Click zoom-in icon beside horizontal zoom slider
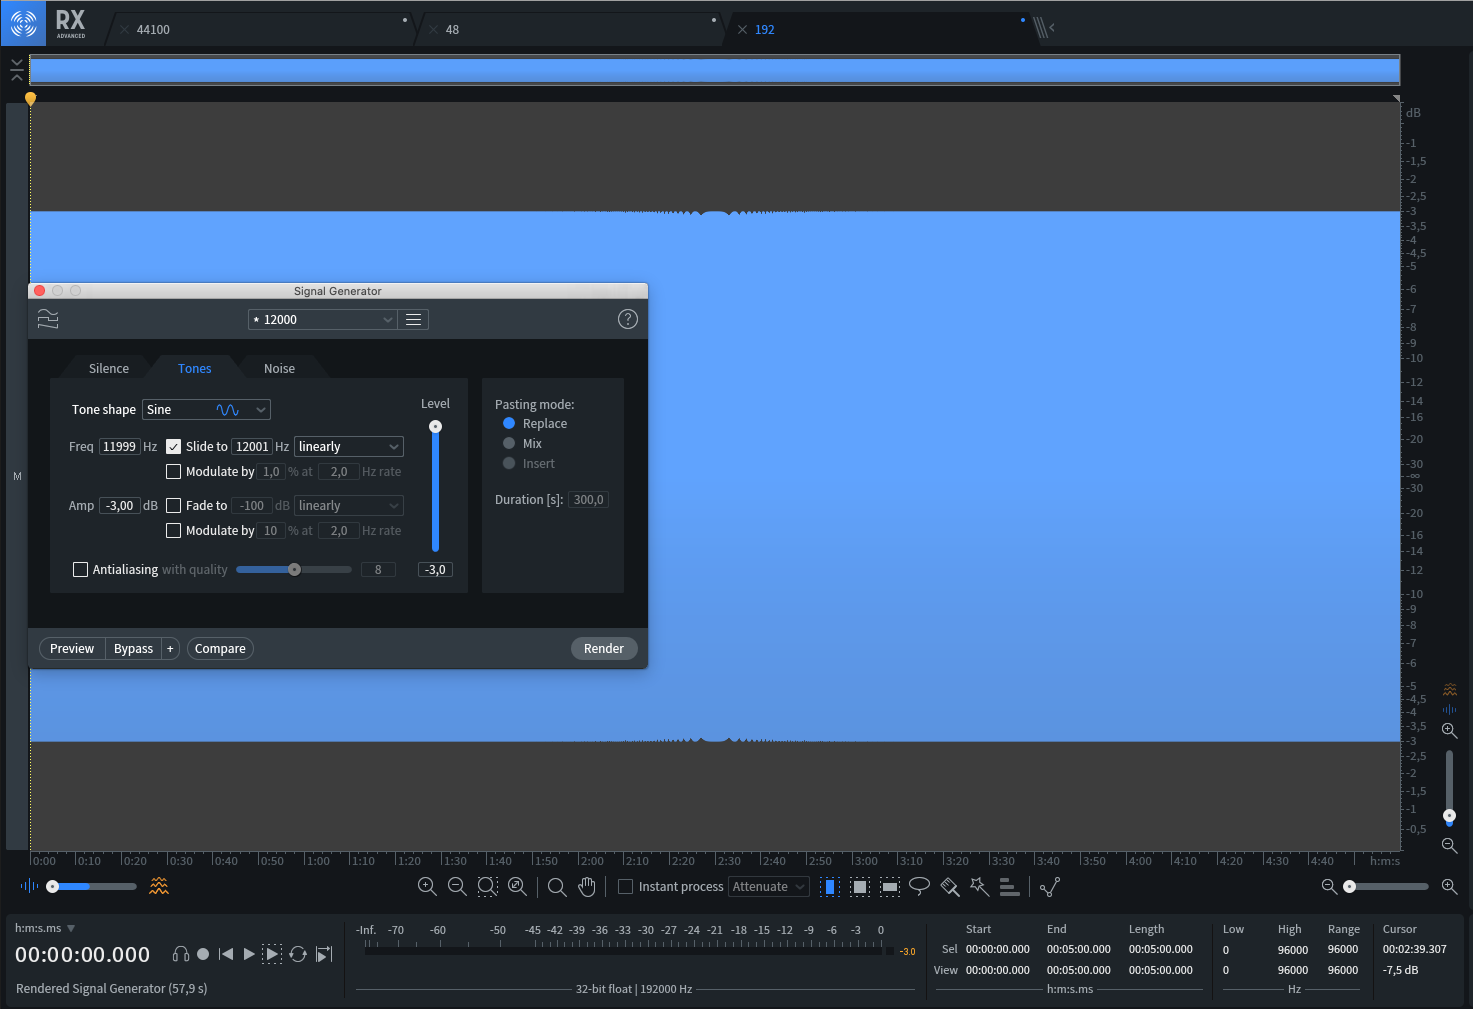 [1449, 886]
